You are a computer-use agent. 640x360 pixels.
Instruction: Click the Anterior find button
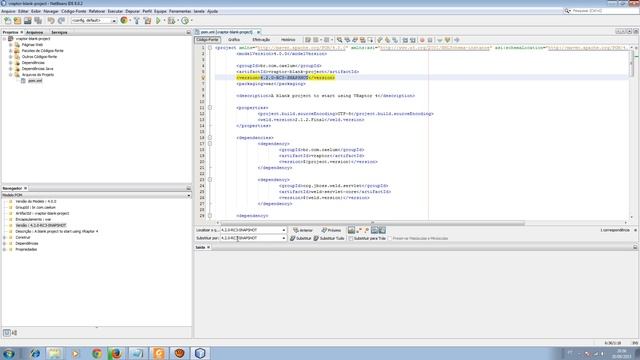click(303, 231)
